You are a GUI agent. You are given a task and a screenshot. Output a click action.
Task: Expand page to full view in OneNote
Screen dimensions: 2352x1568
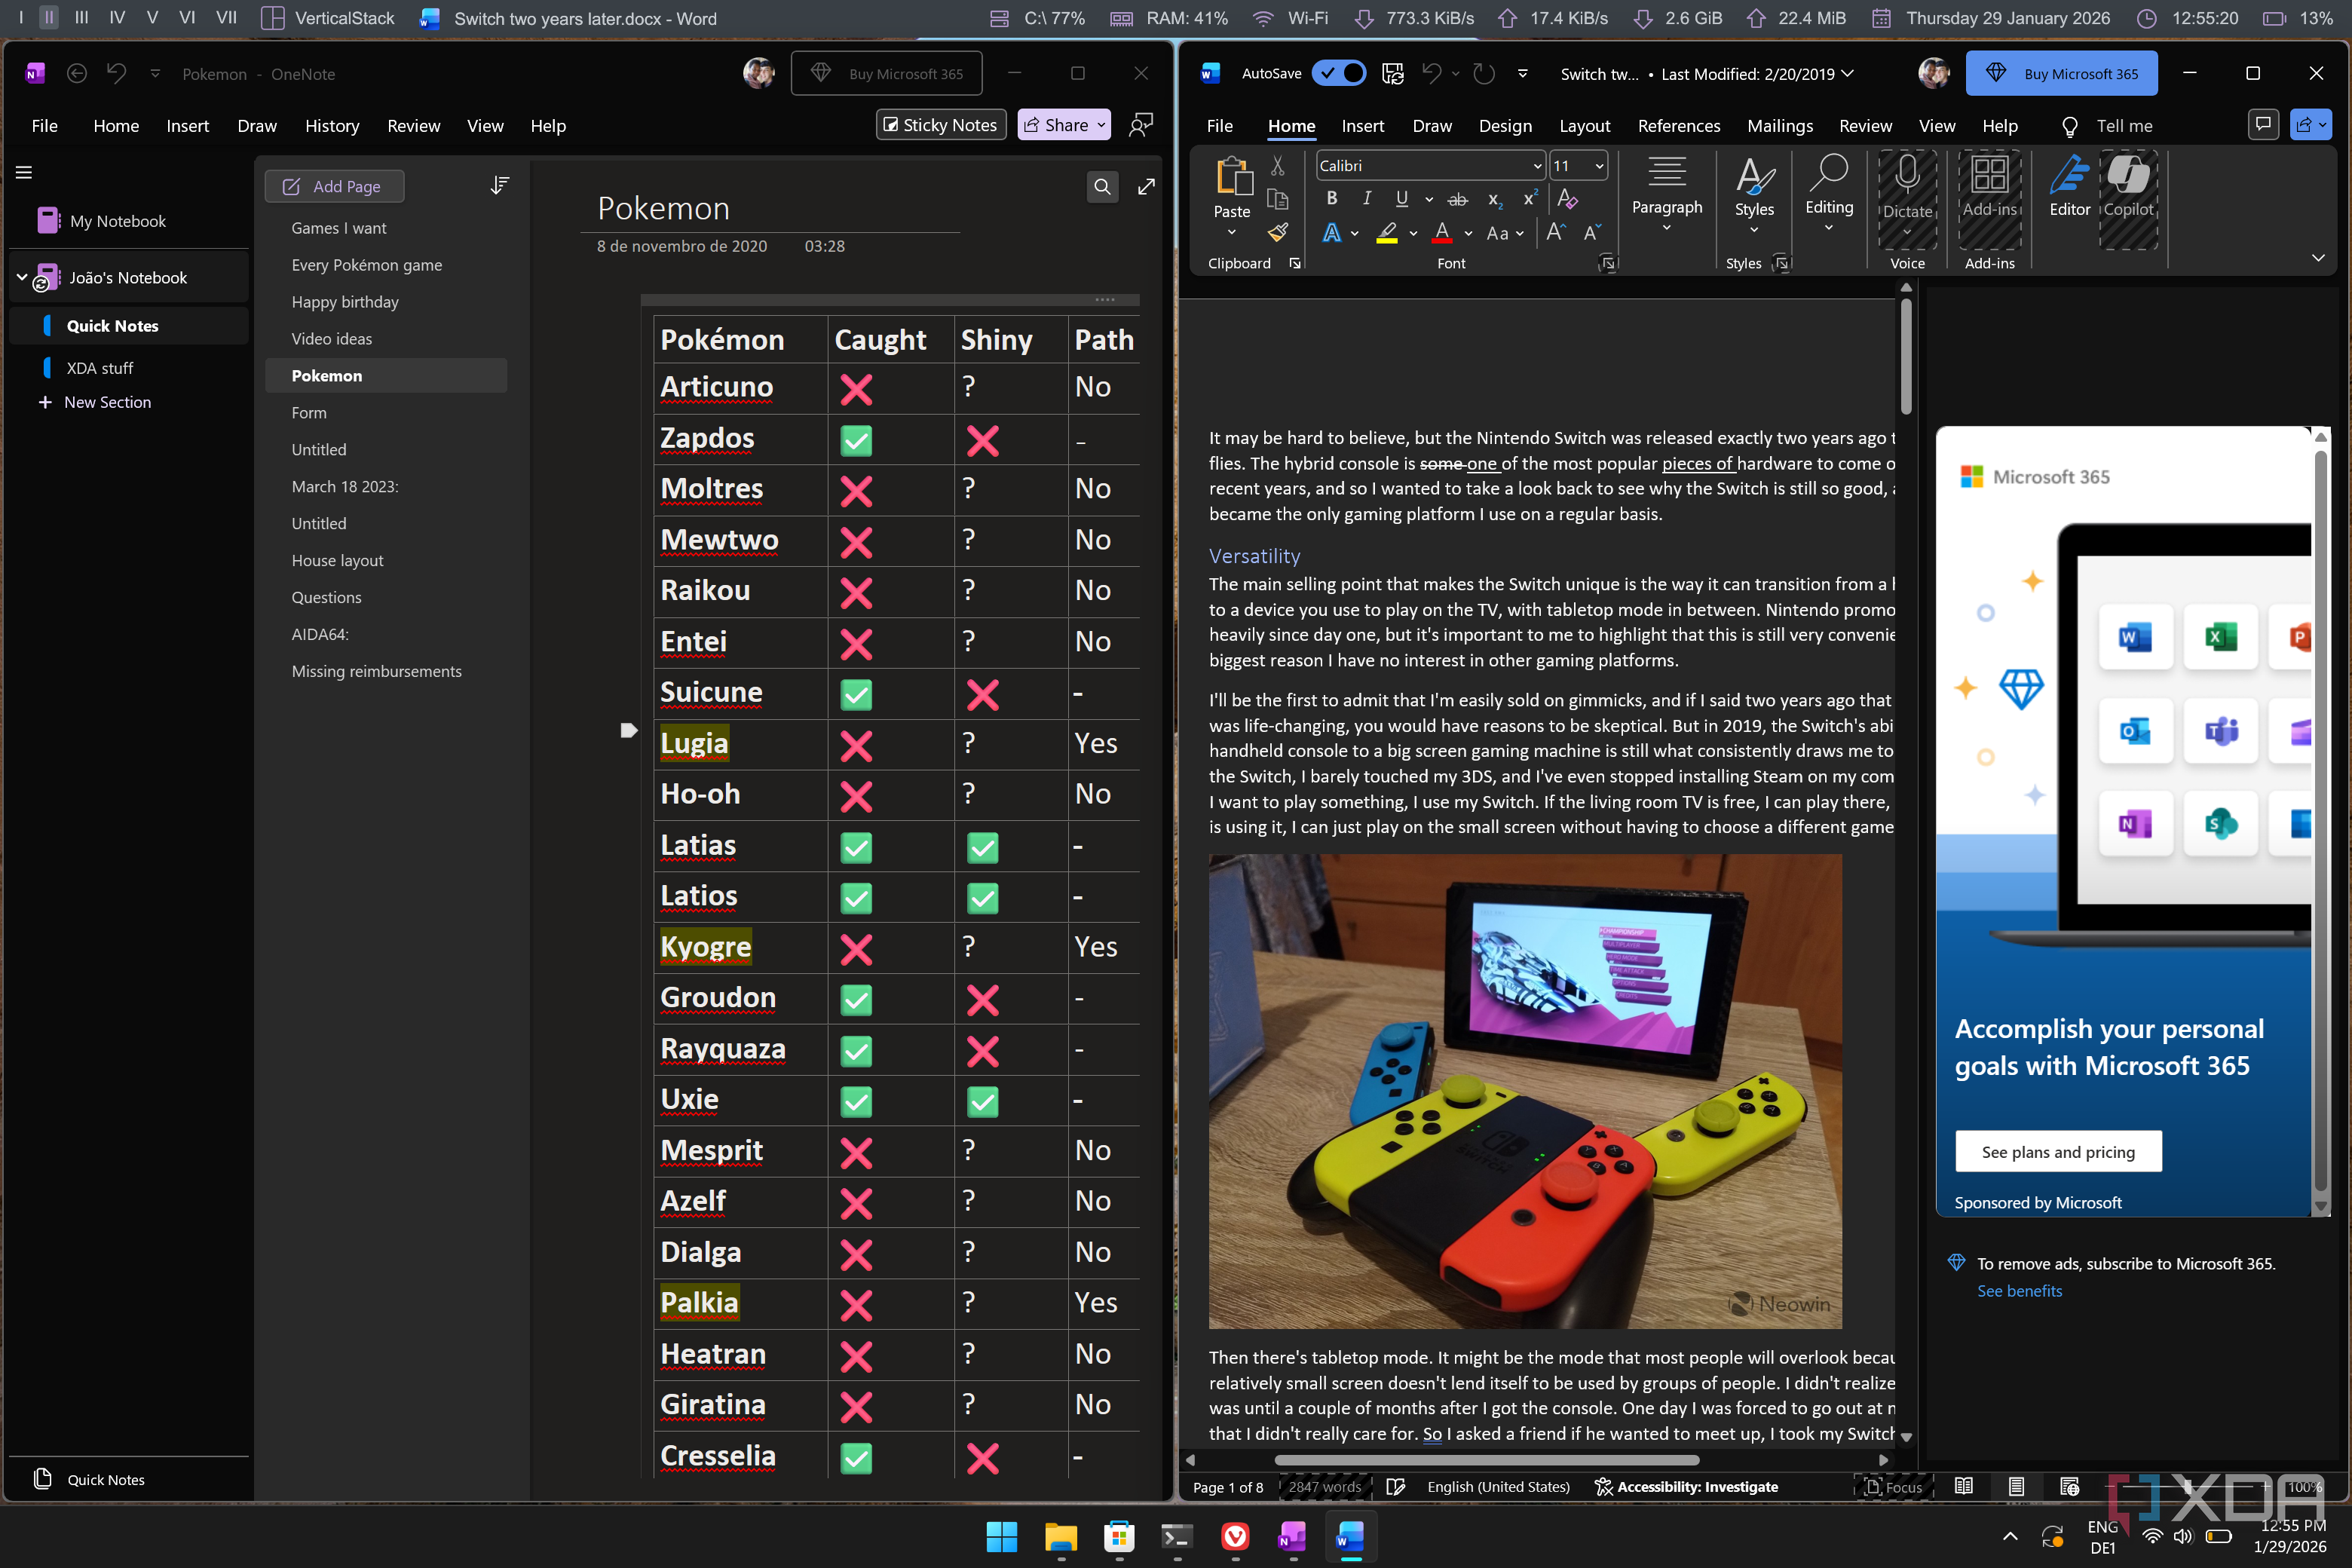tap(1146, 187)
